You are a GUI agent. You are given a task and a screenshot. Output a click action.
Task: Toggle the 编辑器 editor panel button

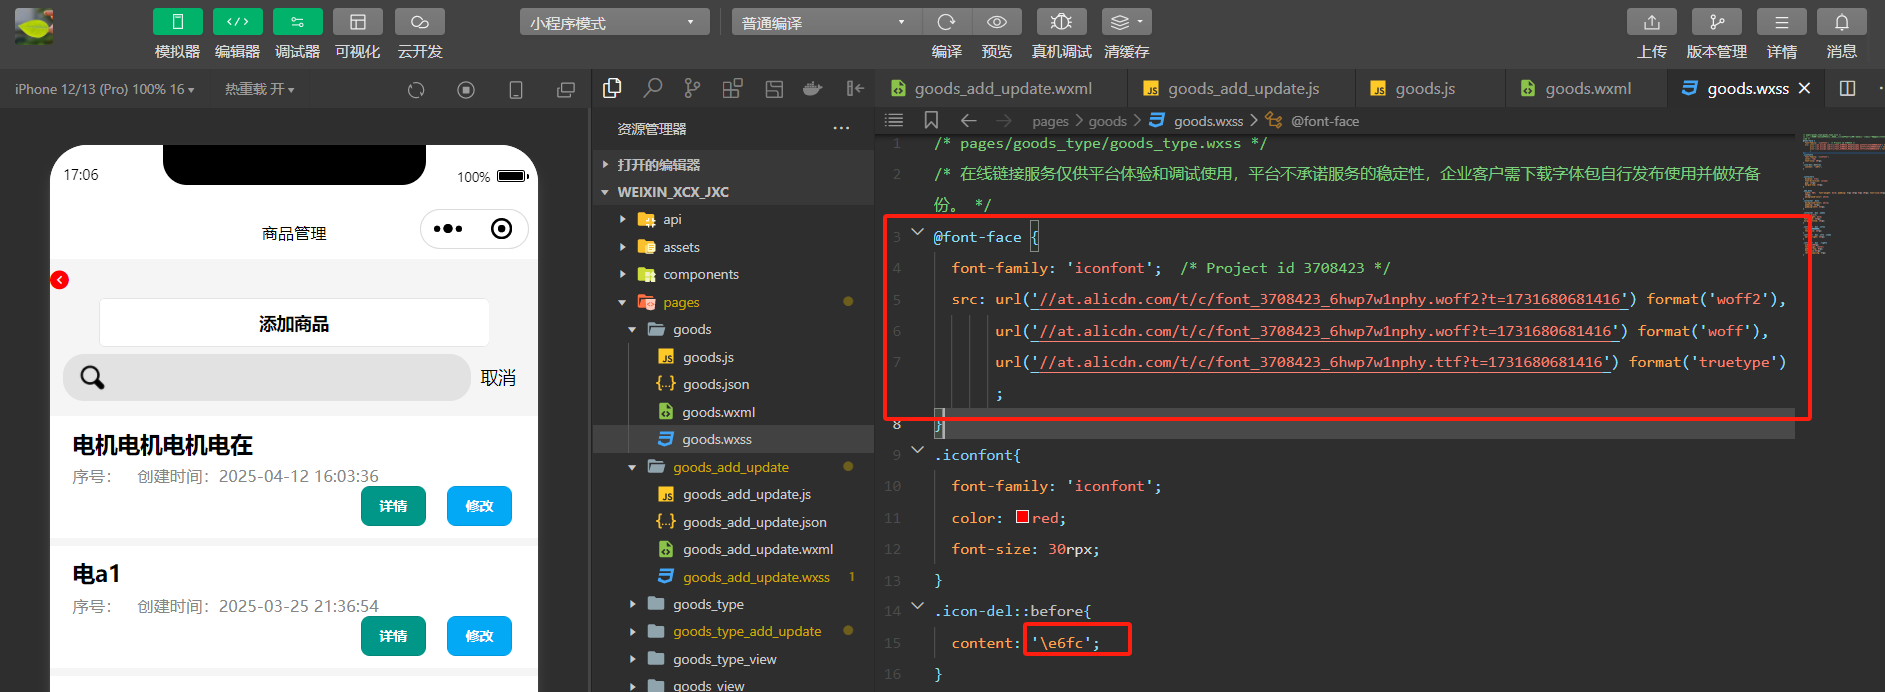pos(237,22)
